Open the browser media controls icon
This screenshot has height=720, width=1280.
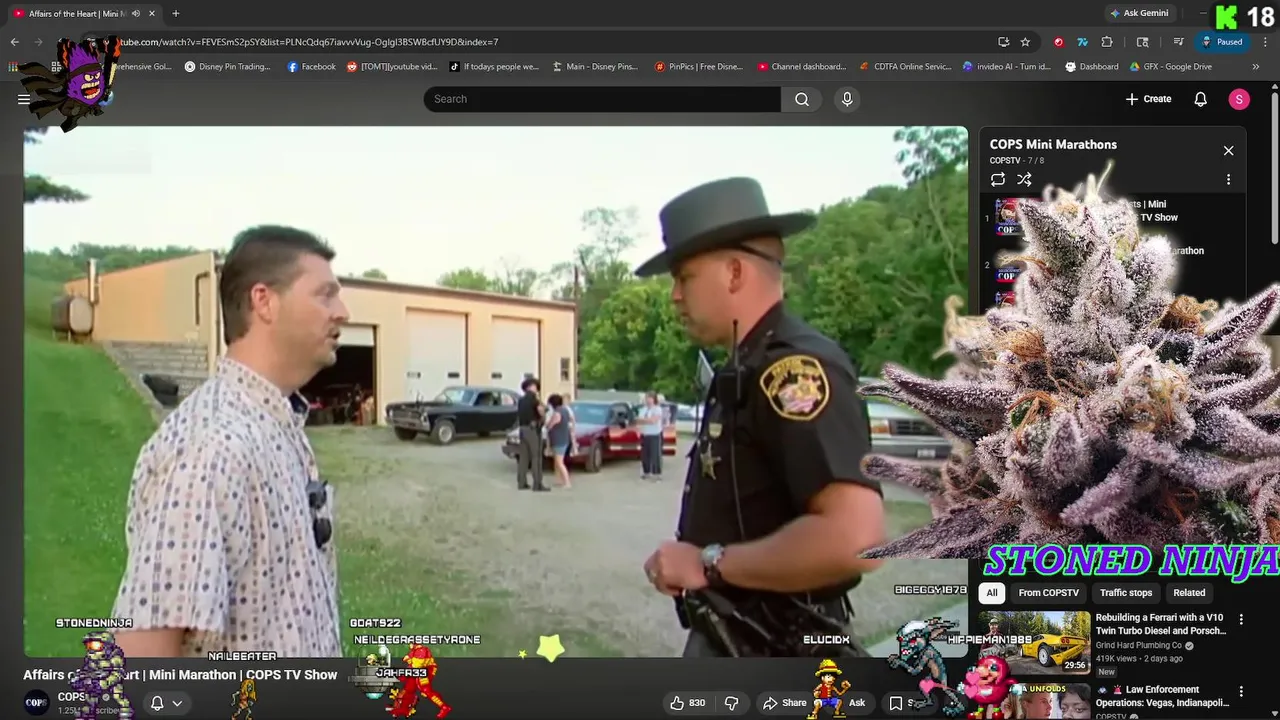pos(1179,42)
